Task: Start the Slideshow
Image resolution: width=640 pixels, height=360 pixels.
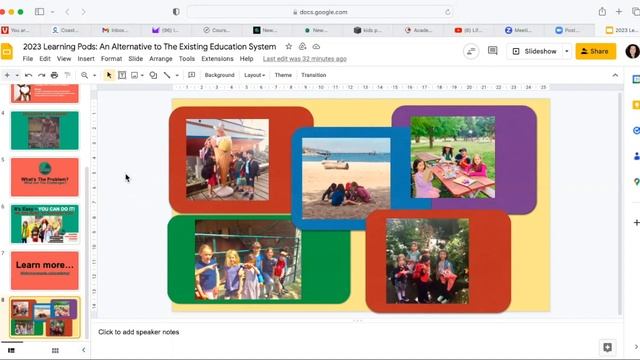Action: pos(534,51)
